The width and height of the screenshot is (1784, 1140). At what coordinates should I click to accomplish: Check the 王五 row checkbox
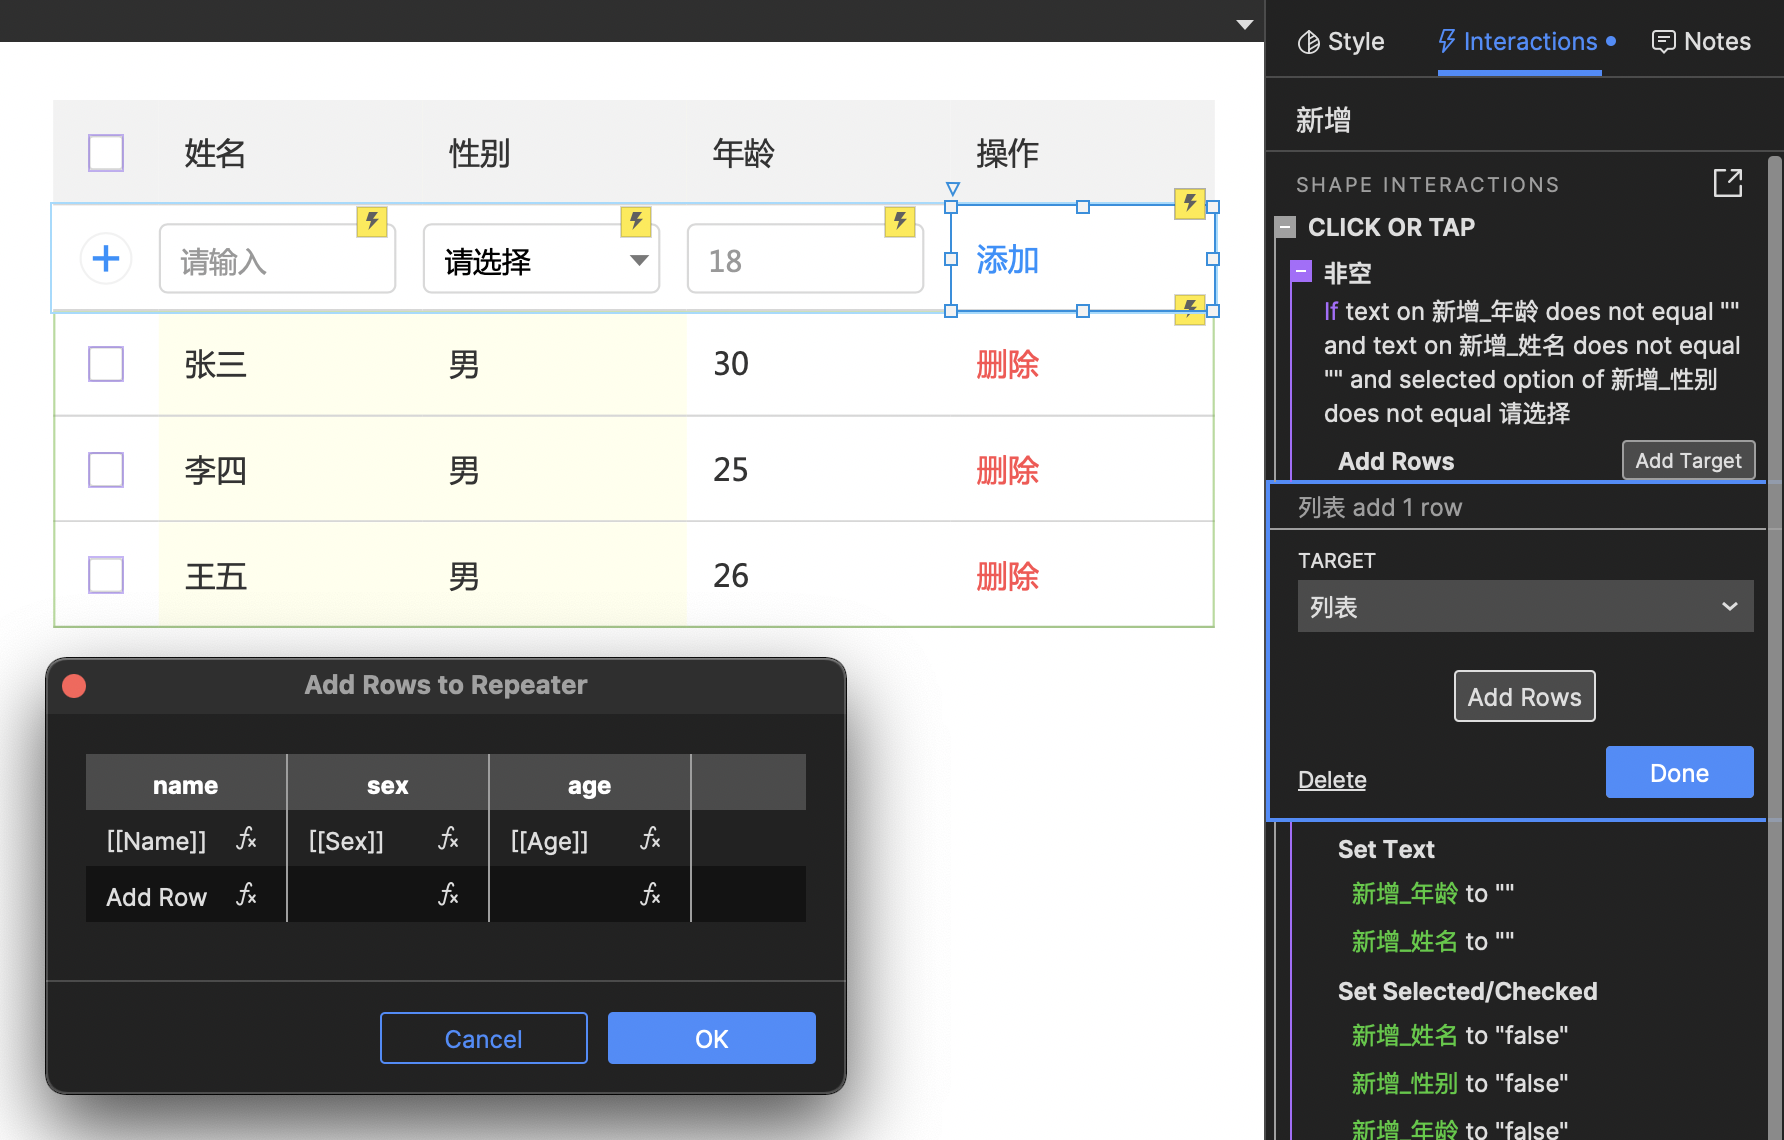pyautogui.click(x=106, y=576)
